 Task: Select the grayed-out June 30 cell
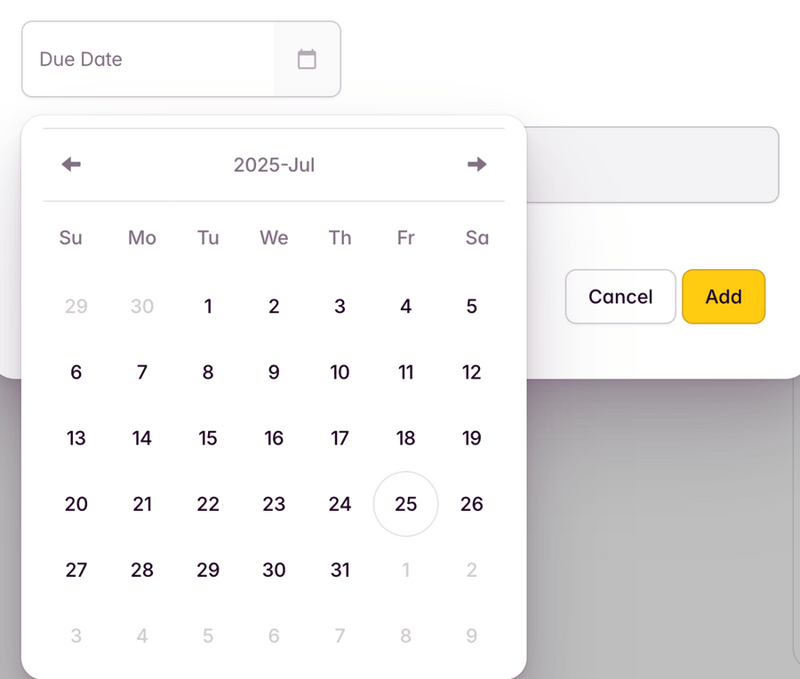coord(142,307)
